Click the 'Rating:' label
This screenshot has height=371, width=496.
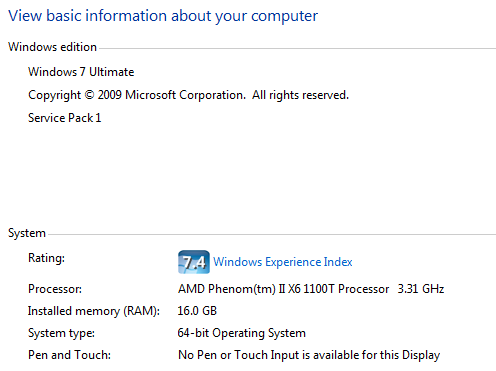pyautogui.click(x=46, y=258)
